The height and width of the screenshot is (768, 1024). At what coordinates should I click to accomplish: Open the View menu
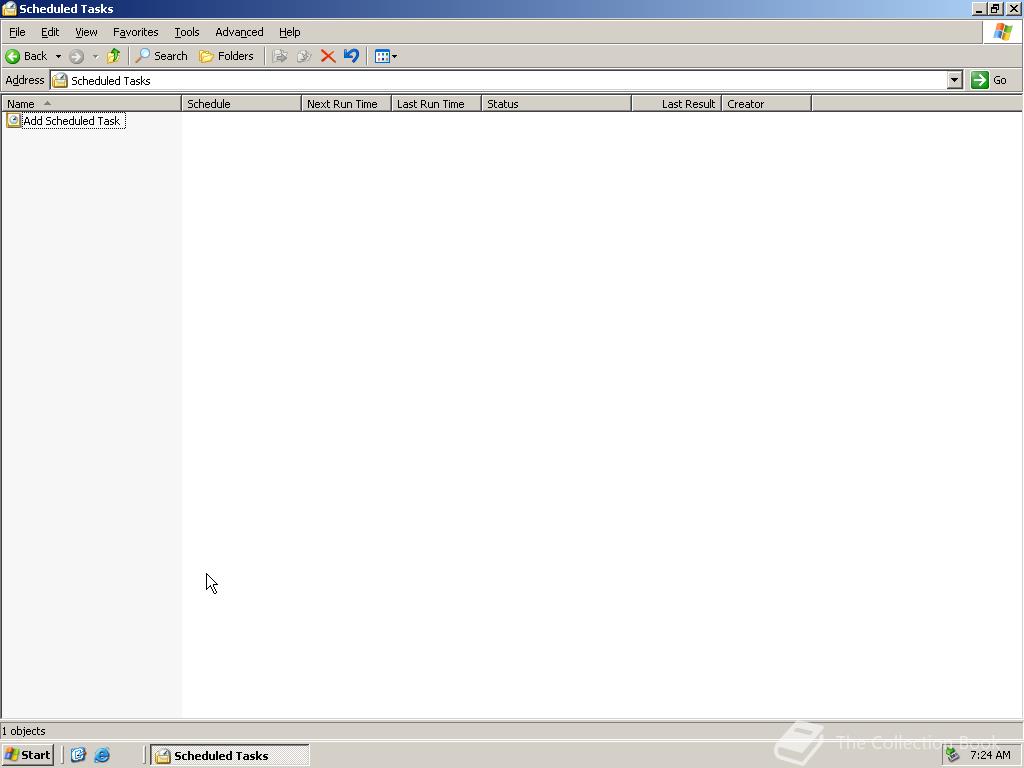[86, 32]
